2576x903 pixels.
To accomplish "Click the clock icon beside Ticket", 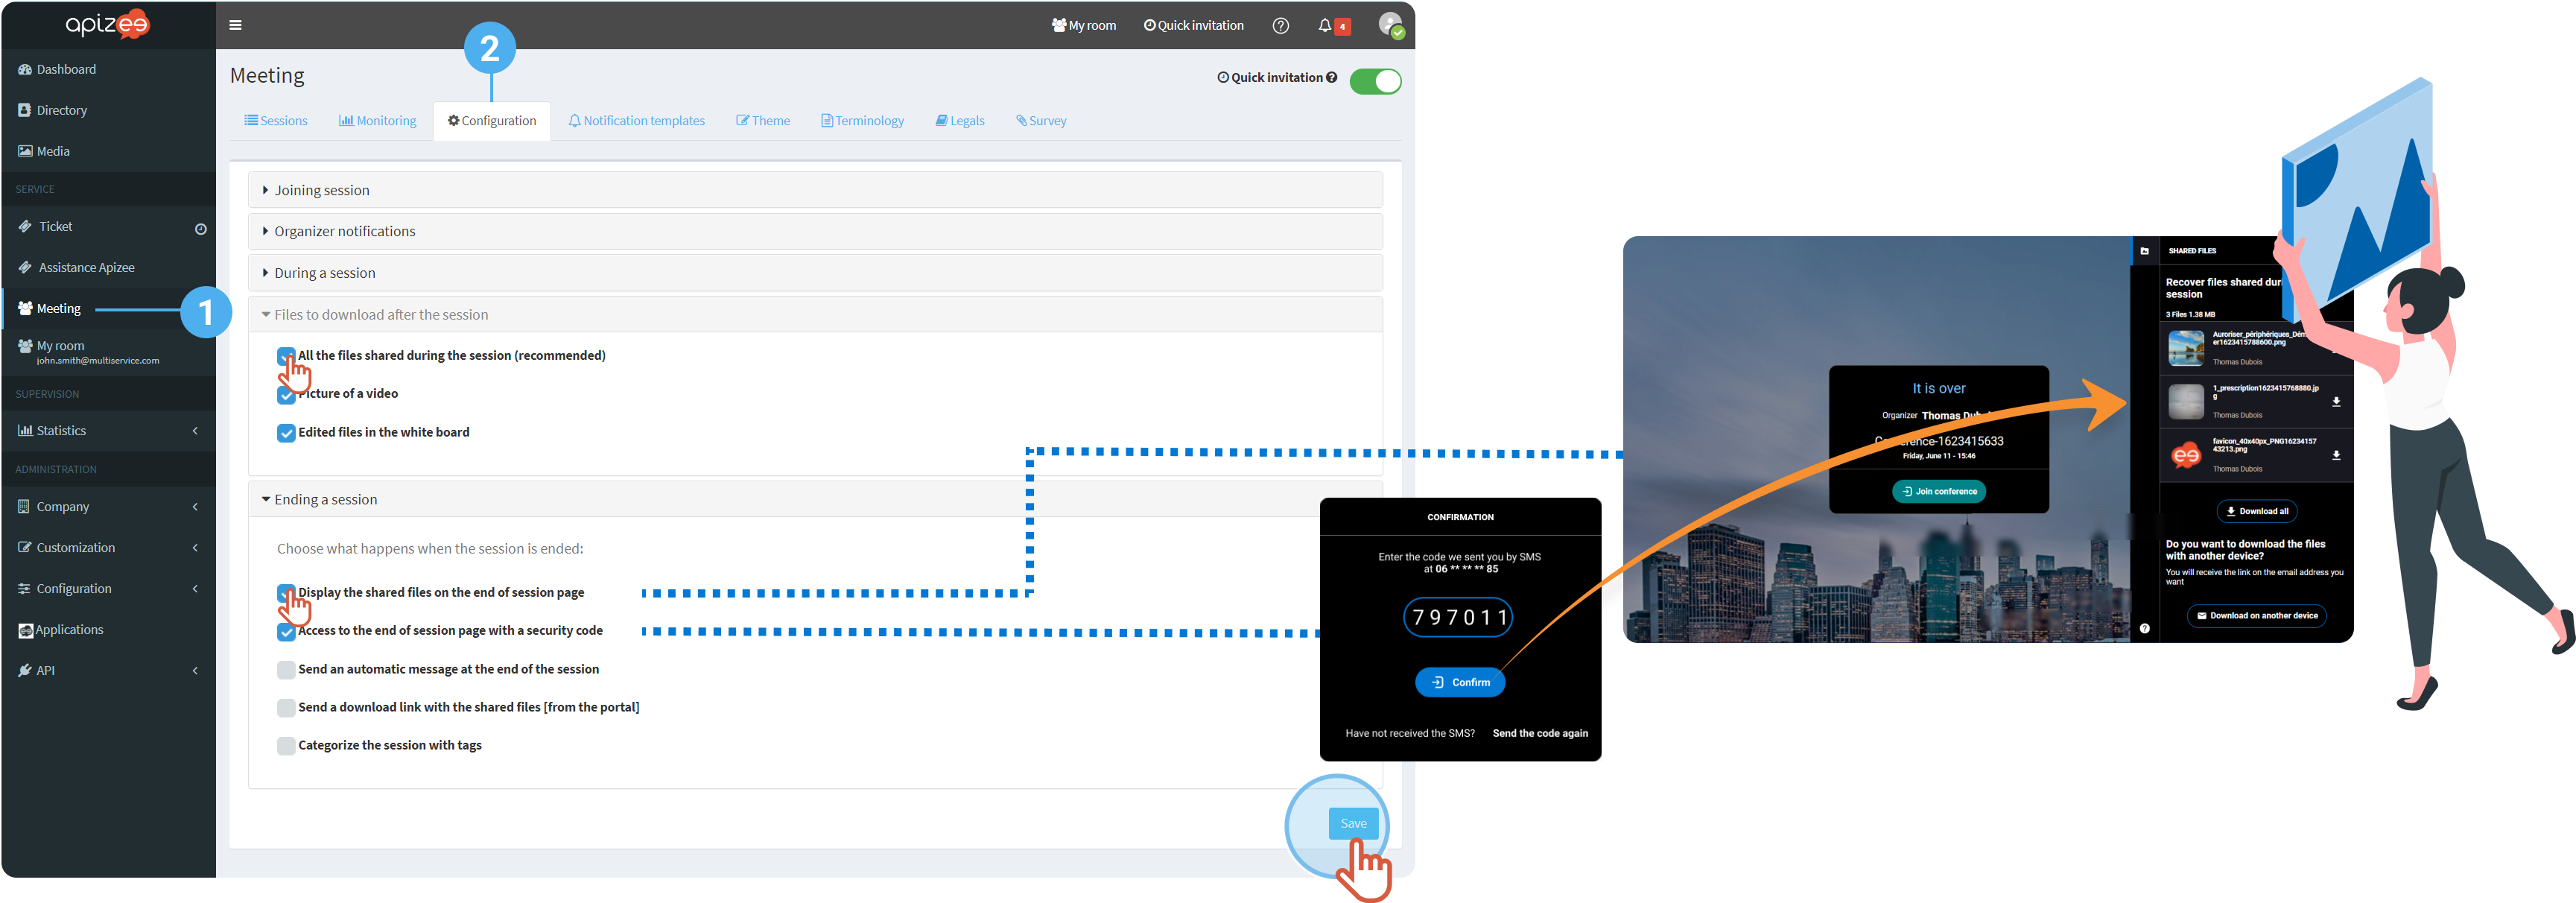I will click(x=200, y=229).
